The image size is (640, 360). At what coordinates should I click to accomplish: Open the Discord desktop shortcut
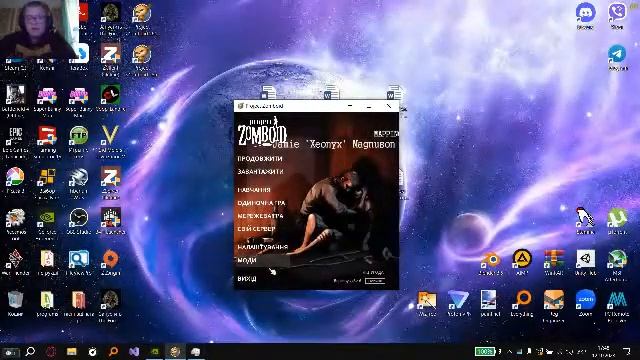click(585, 16)
